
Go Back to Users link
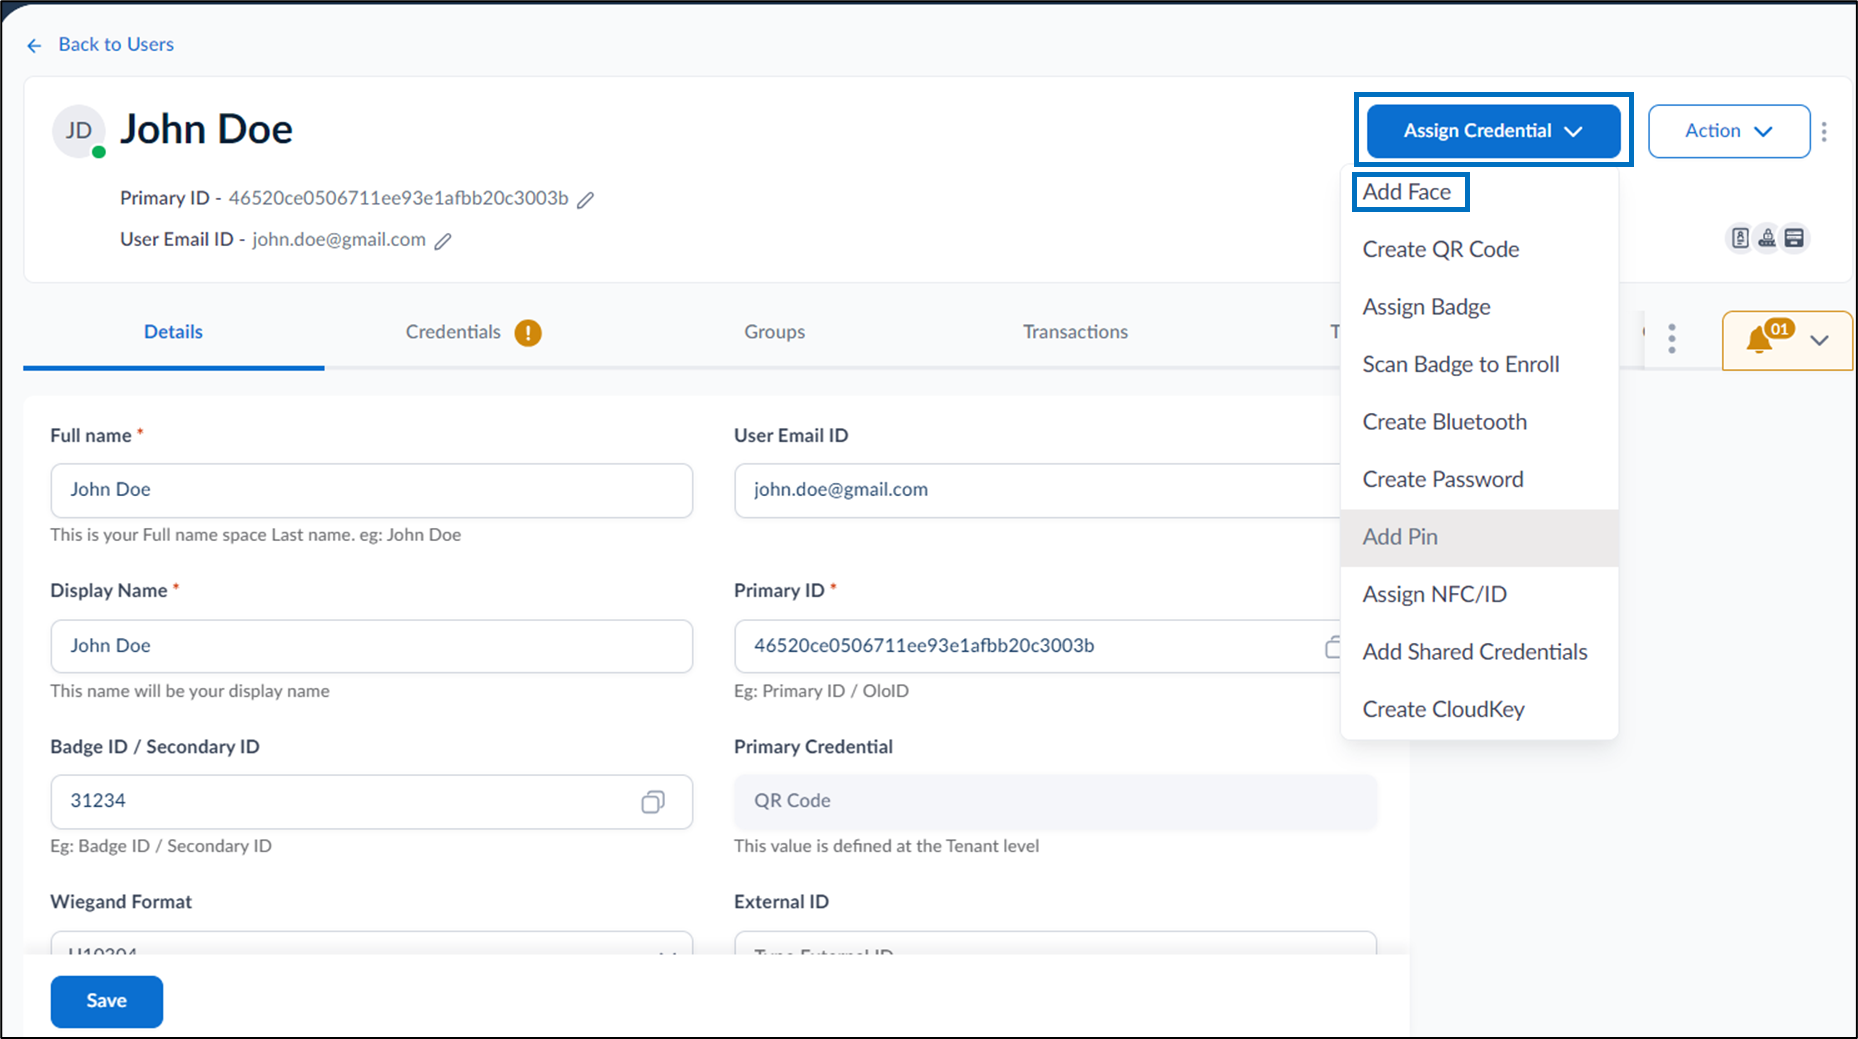[x=116, y=44]
